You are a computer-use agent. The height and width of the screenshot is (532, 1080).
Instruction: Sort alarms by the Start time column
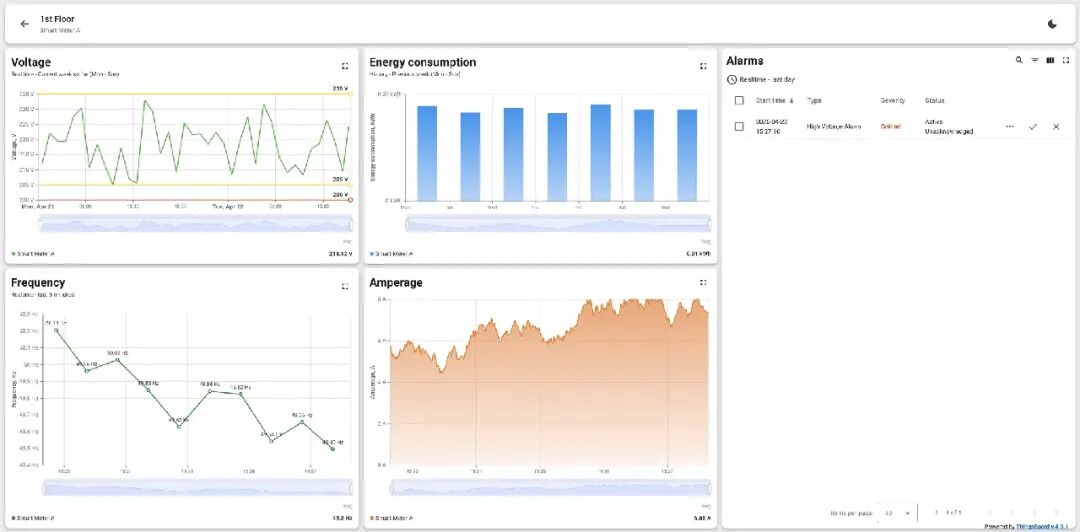click(774, 101)
